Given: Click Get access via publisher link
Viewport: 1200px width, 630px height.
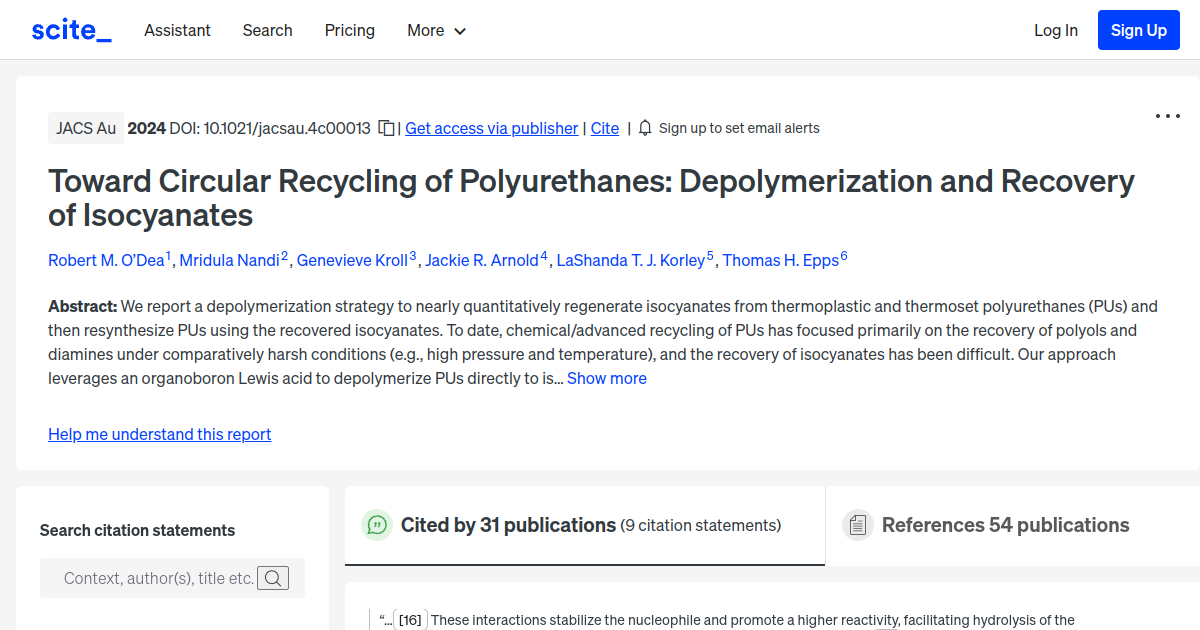Looking at the screenshot, I should (491, 128).
